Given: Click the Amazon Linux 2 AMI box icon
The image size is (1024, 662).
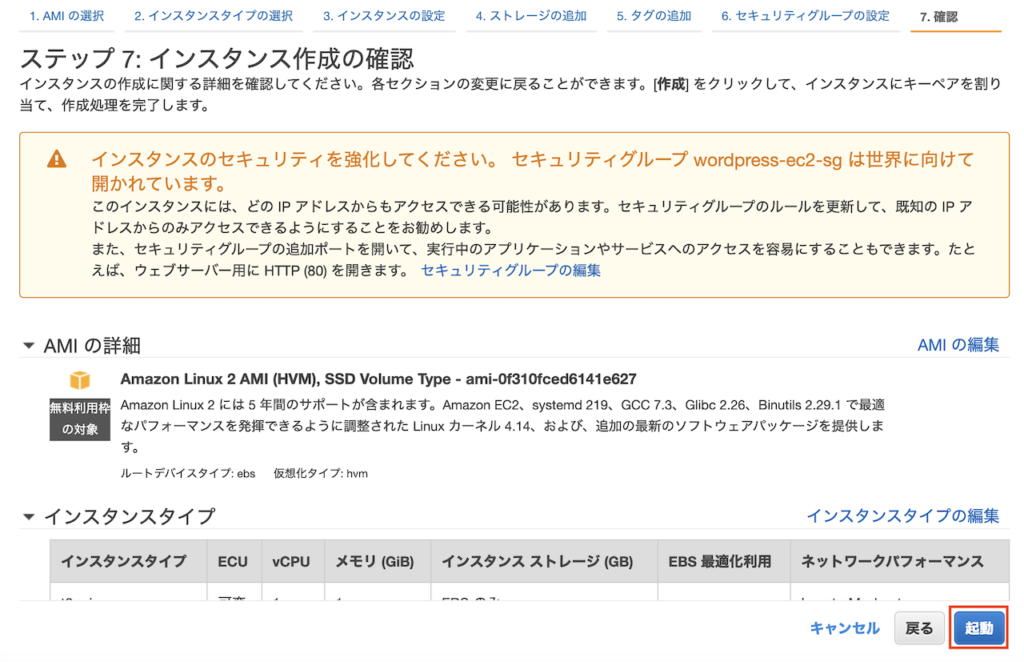Looking at the screenshot, I should click(80, 380).
